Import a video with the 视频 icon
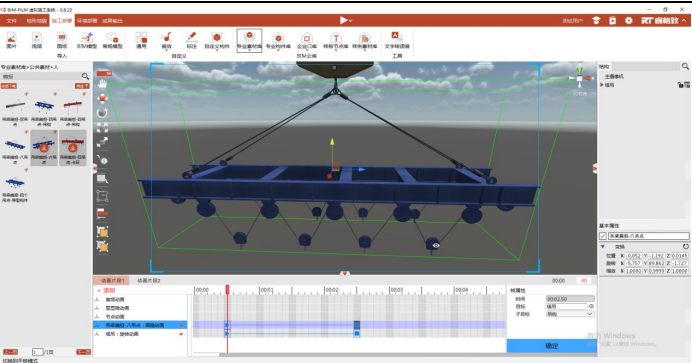The width and height of the screenshot is (692, 363). 37,40
